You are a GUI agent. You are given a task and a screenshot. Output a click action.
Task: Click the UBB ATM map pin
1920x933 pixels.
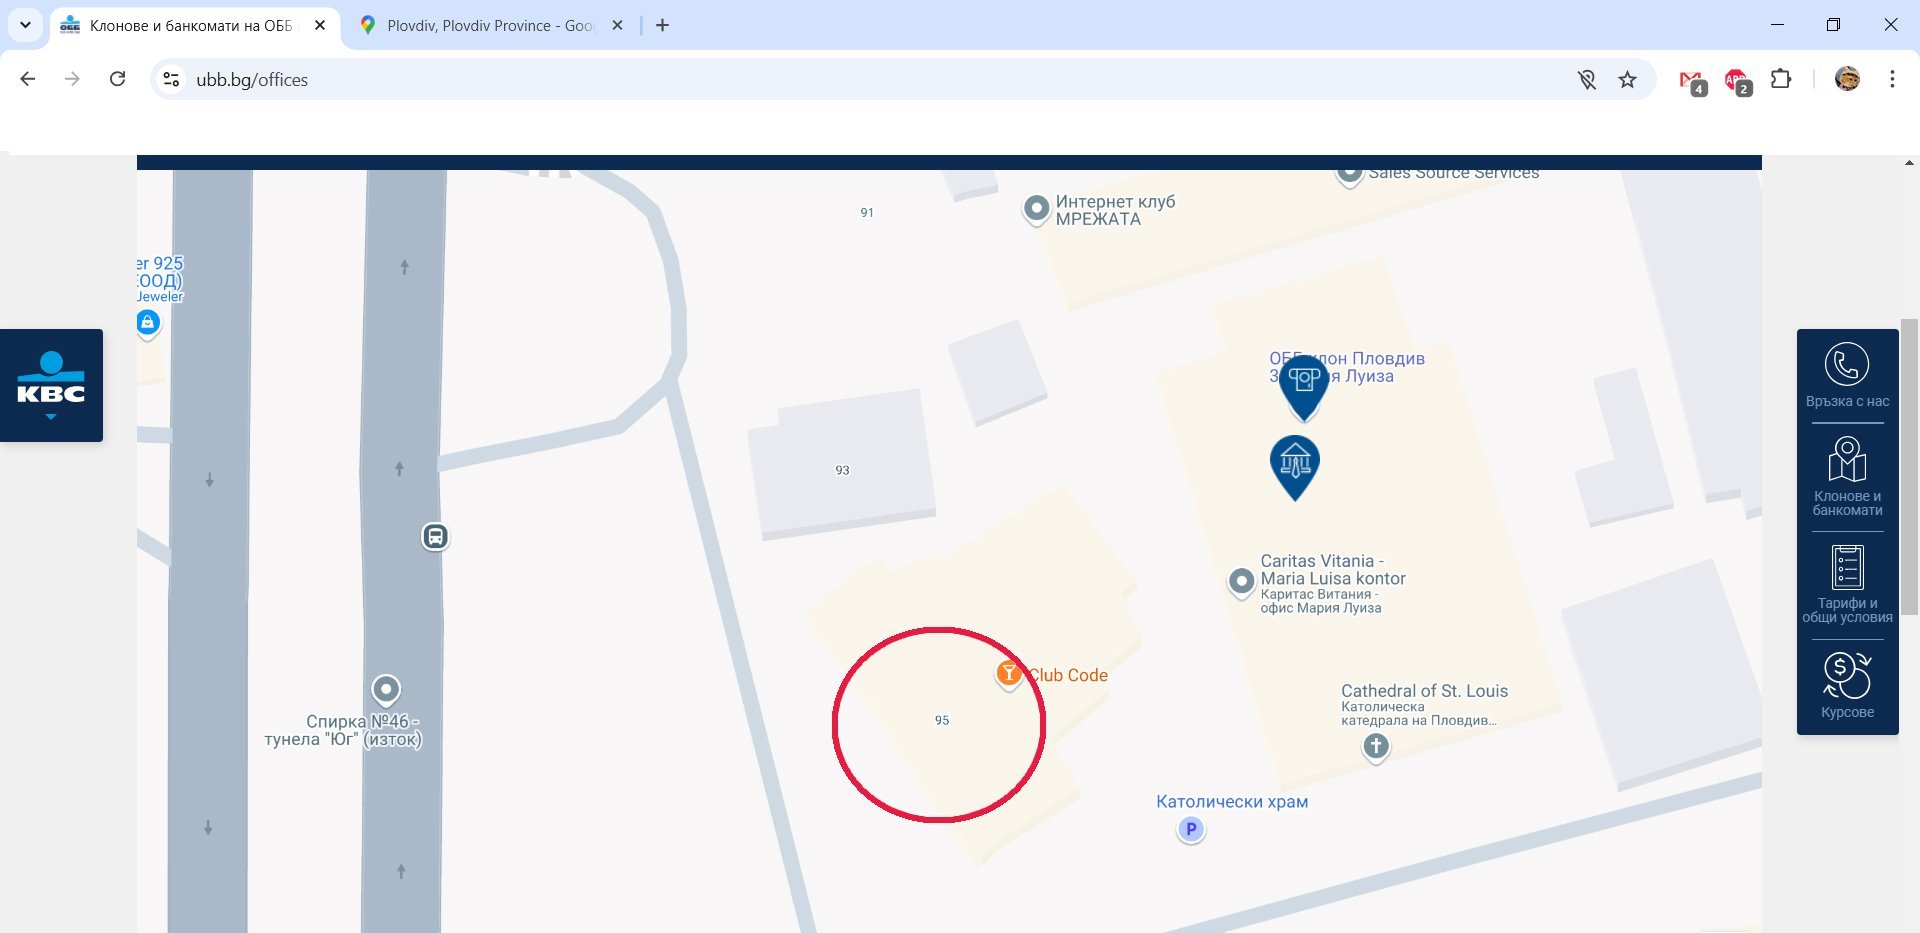[1304, 386]
